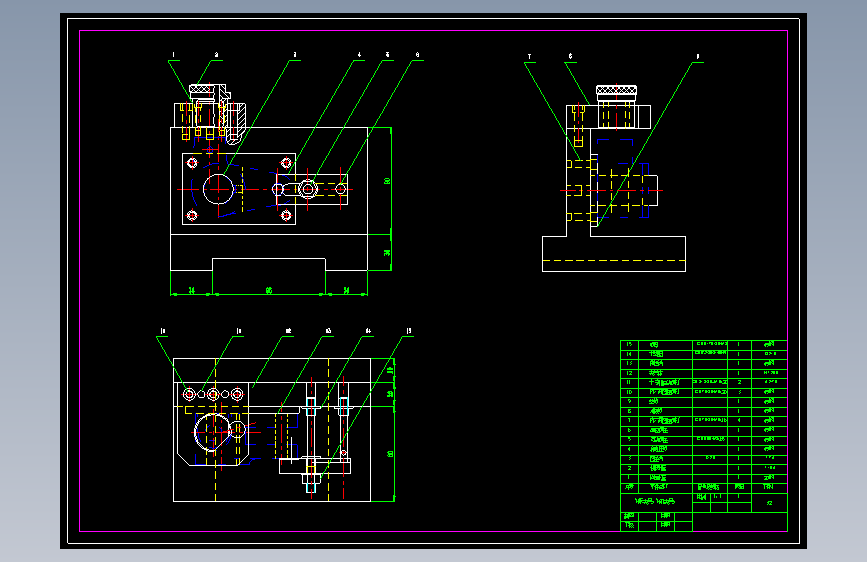Select callout number 5 above the front view
Viewport: 867px width, 562px height.
pyautogui.click(x=388, y=55)
